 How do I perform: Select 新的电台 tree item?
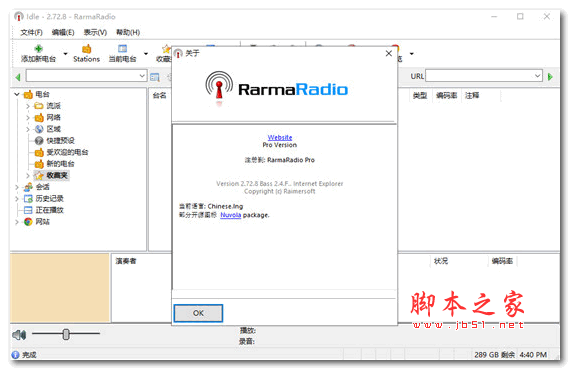(60, 164)
